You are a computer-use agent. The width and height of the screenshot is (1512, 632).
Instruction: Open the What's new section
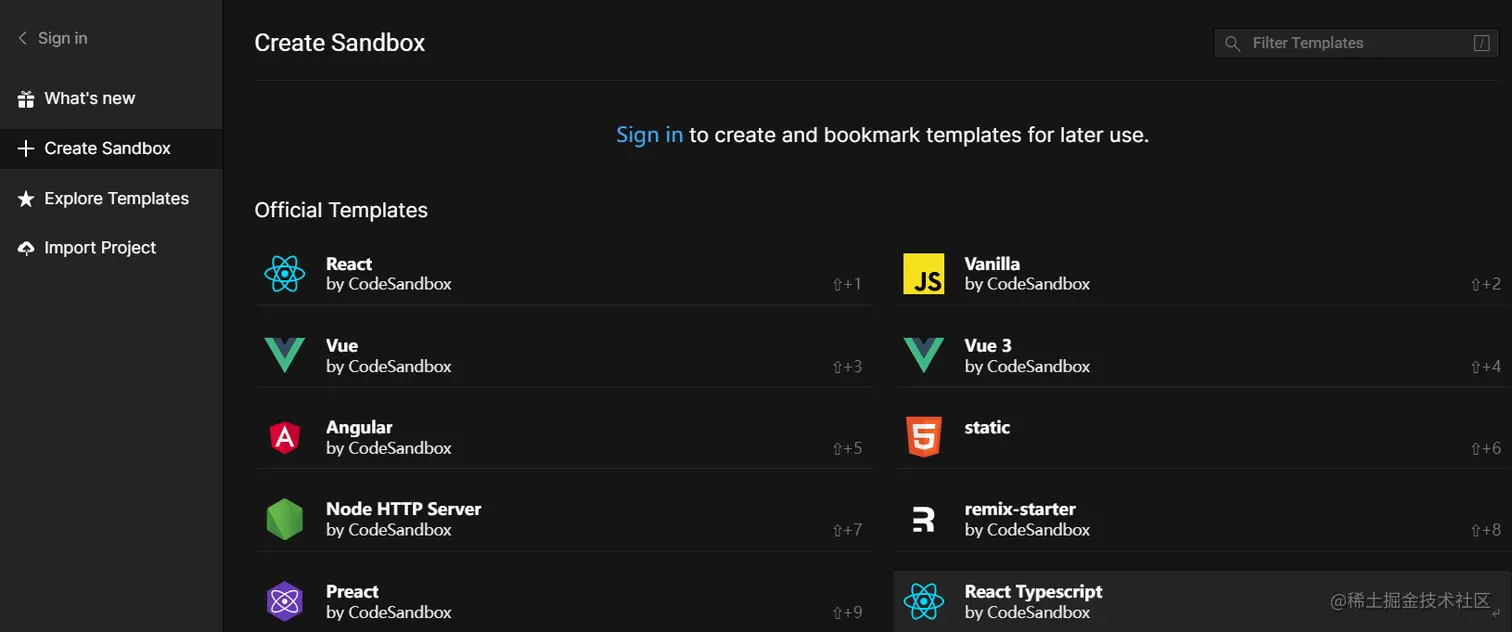pyautogui.click(x=89, y=99)
